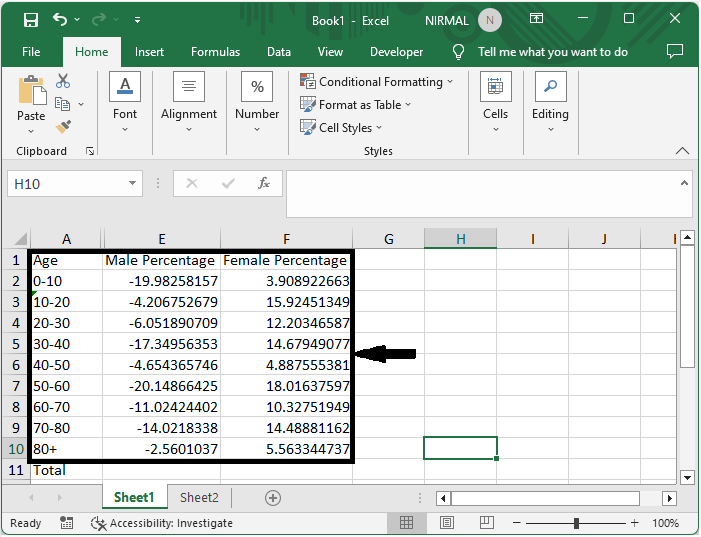Click the Format Painter brush icon
701x537 pixels.
pos(63,127)
